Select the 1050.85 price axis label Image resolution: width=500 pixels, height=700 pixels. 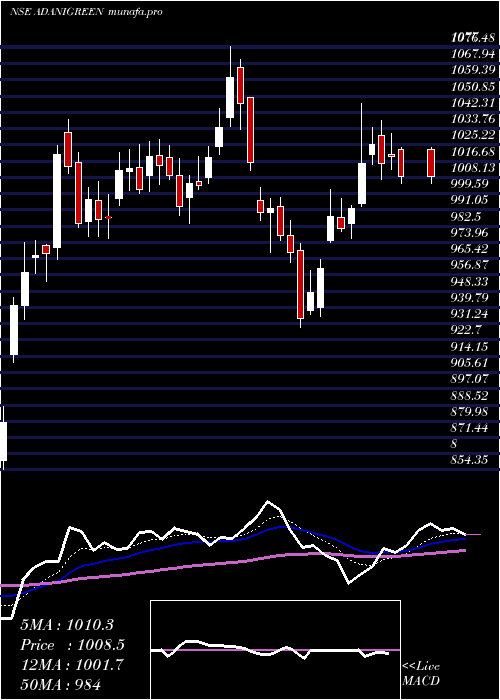(472, 87)
